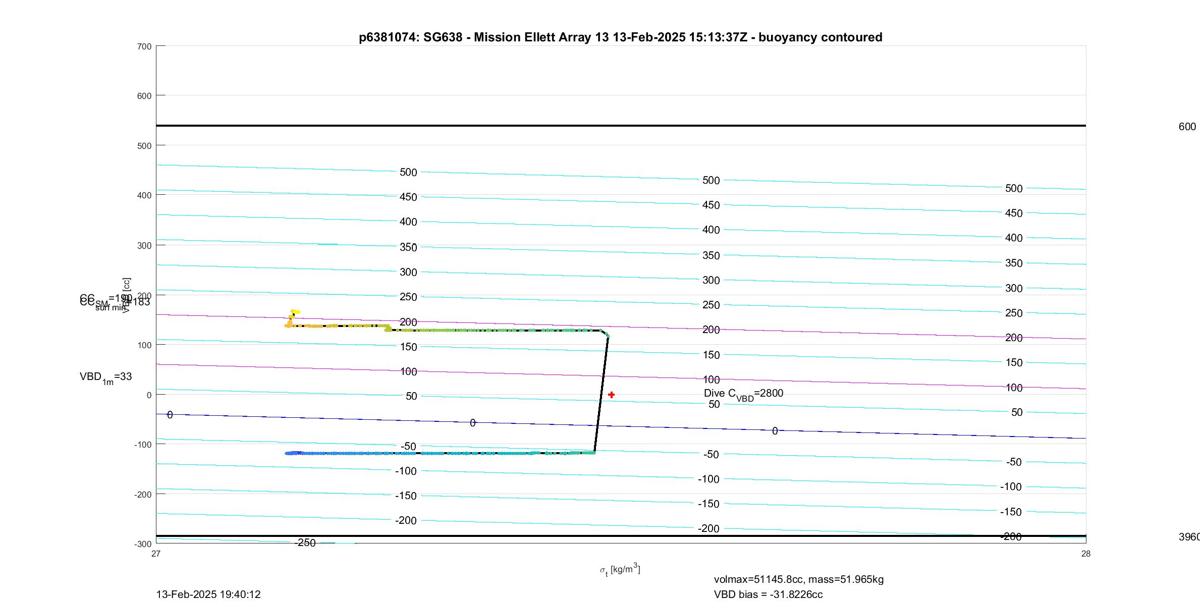Click the plot title mentioning SG638 Mission Ellett Array

pos(620,37)
